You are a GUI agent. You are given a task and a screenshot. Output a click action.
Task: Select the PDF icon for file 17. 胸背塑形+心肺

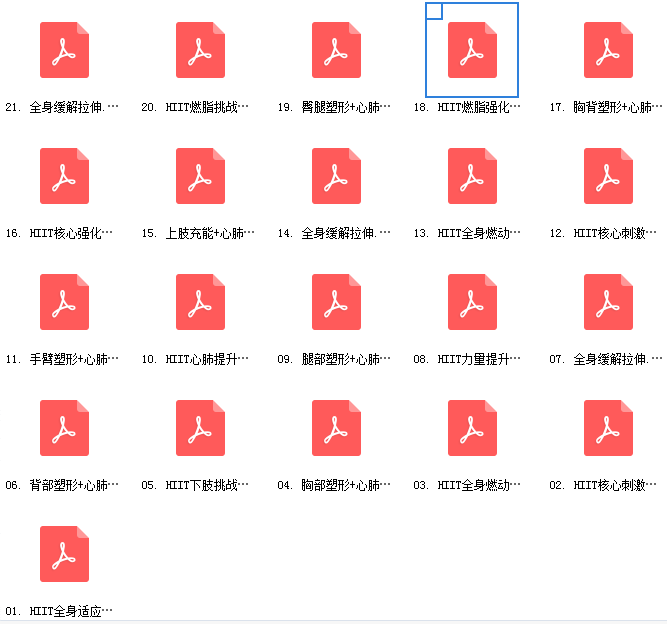608,50
